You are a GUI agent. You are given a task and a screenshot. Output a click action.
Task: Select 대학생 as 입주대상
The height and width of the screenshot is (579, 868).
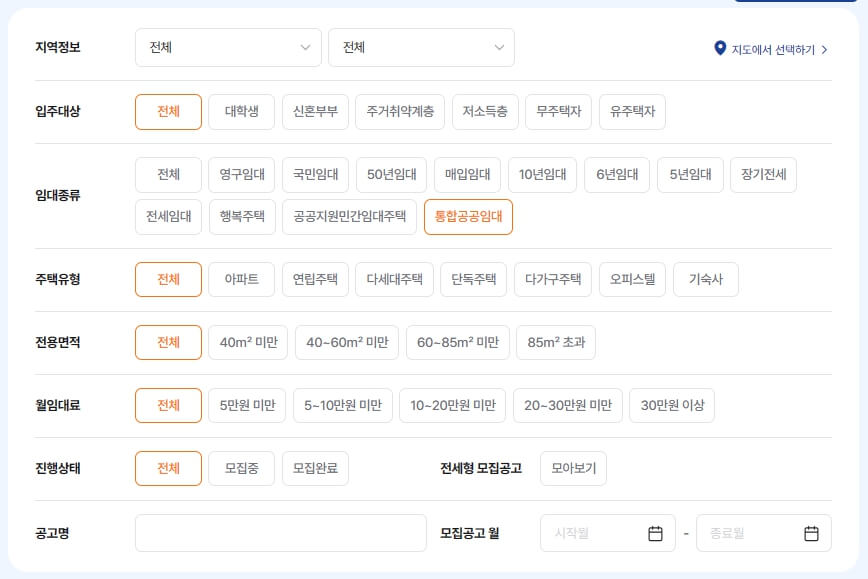[241, 112]
